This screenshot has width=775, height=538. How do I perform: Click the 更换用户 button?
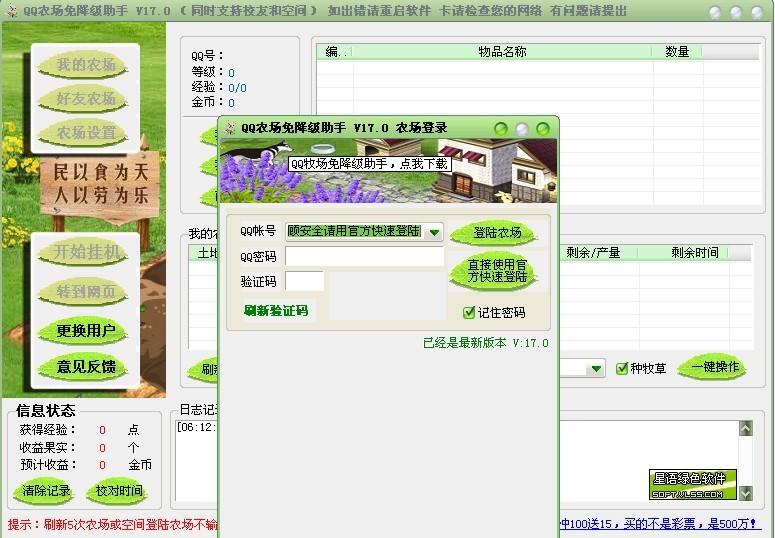click(84, 330)
